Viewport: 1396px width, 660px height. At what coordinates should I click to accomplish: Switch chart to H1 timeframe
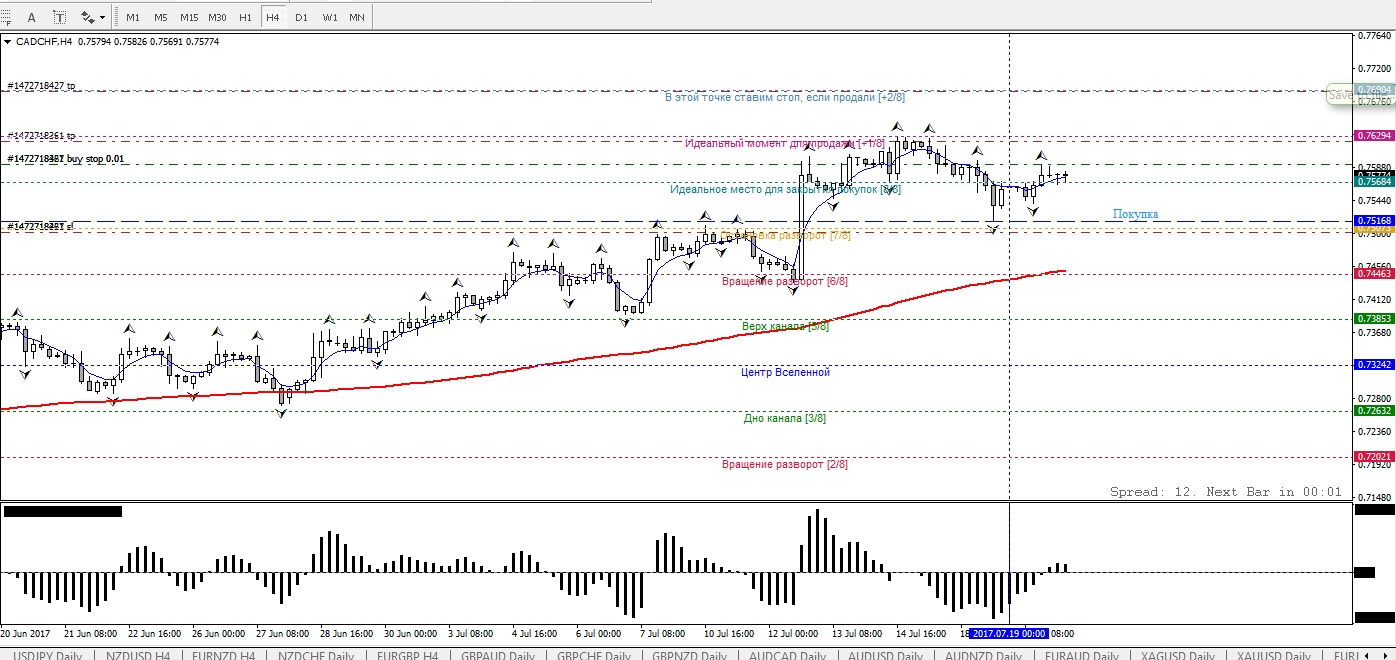coord(246,17)
